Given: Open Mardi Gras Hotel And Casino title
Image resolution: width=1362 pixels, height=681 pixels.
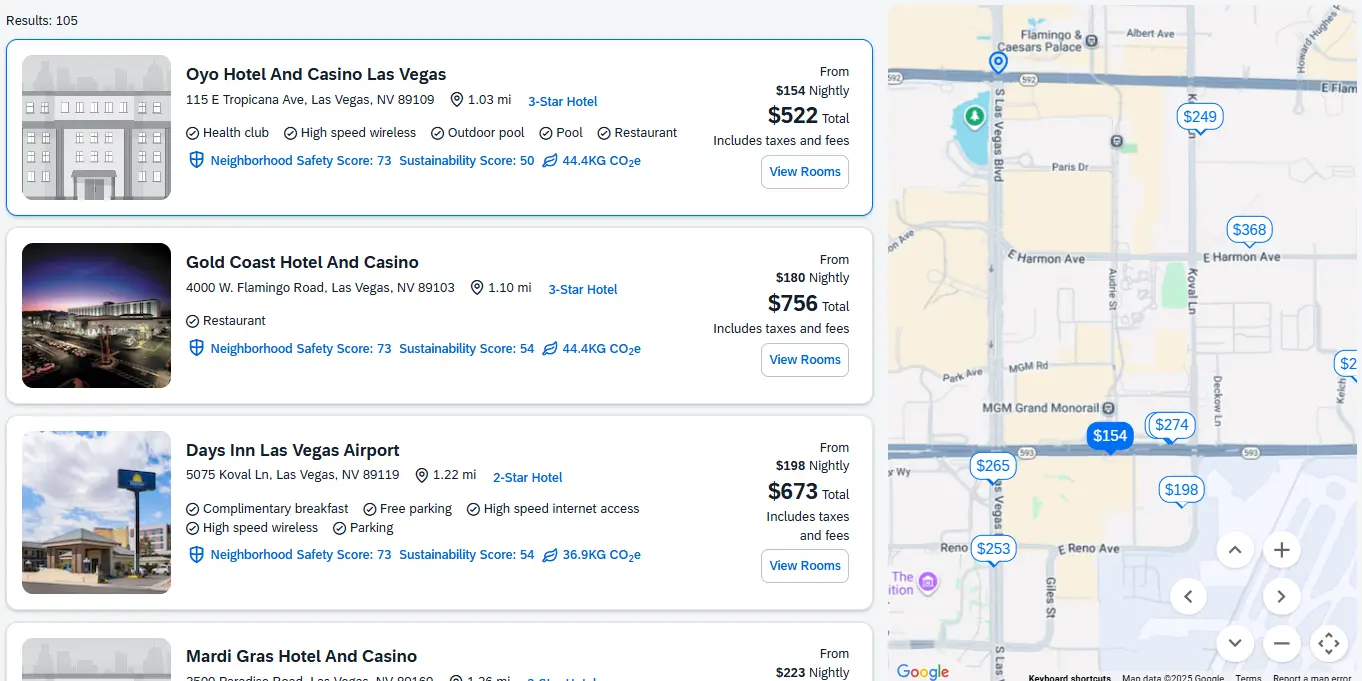Looking at the screenshot, I should pyautogui.click(x=301, y=656).
